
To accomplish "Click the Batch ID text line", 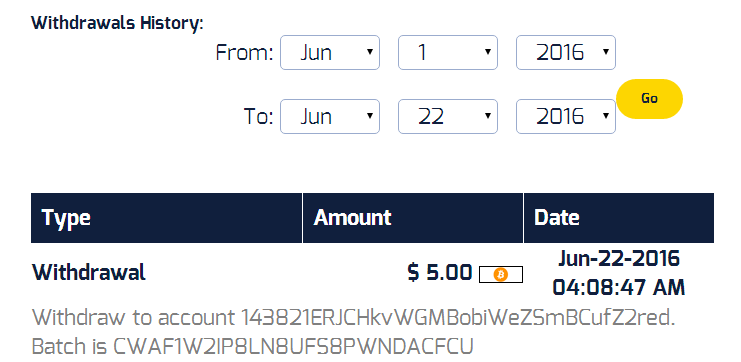I will pos(252,346).
